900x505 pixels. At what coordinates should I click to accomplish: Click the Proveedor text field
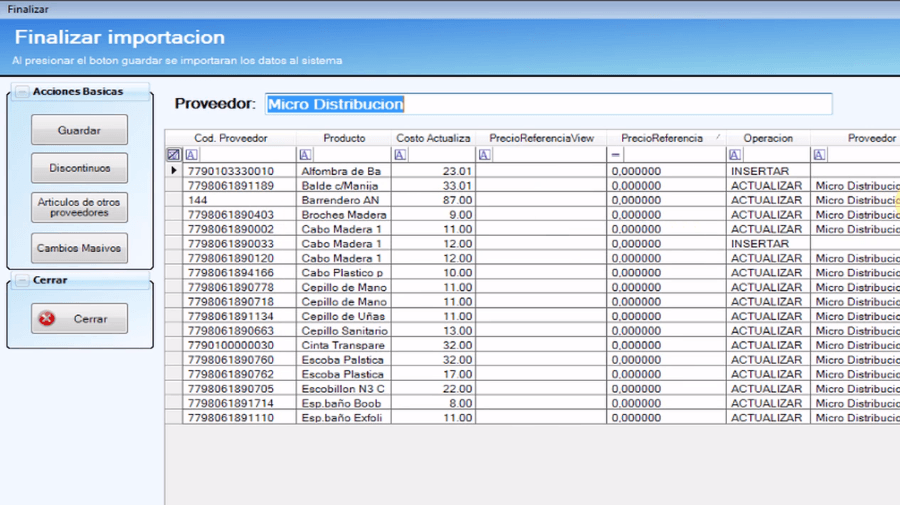[x=547, y=105]
